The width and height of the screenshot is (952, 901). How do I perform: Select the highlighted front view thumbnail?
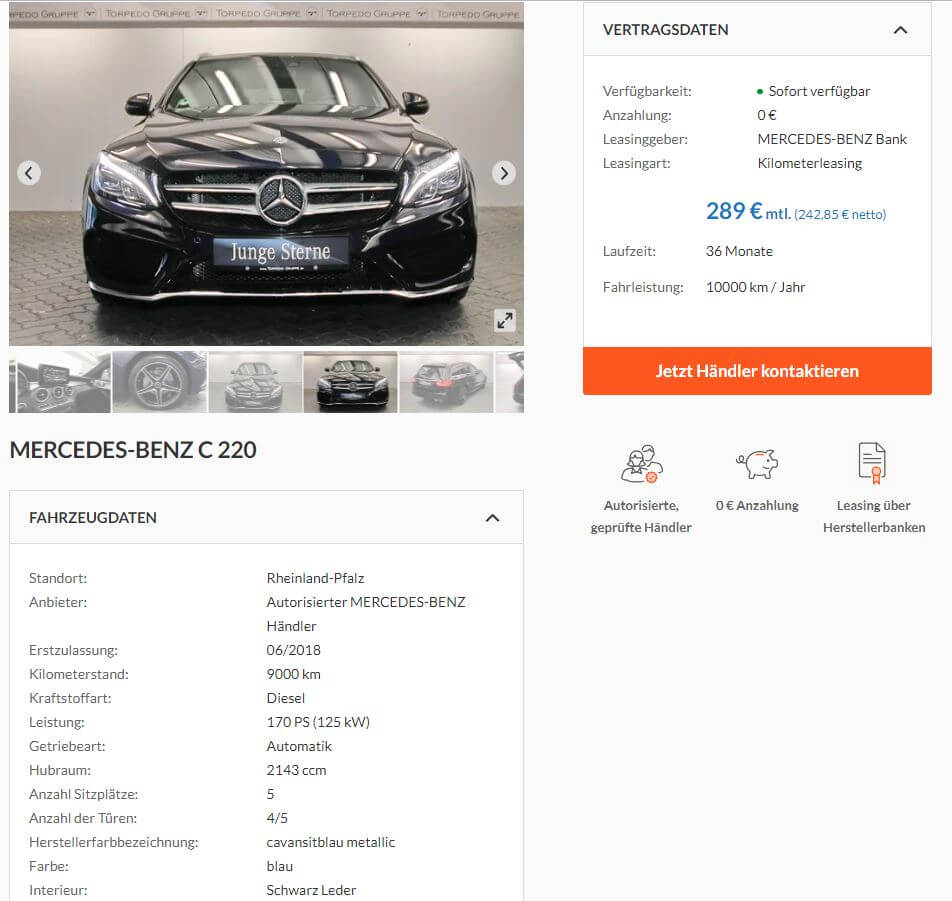[x=350, y=382]
